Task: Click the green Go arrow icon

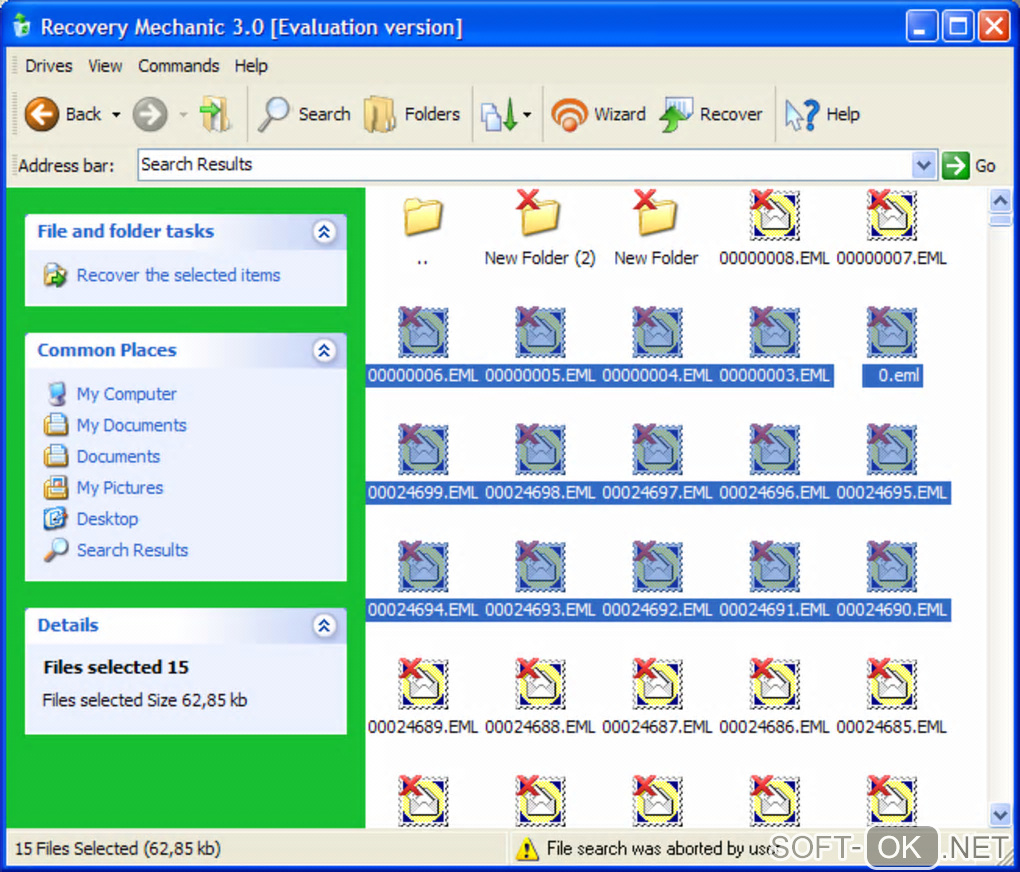Action: (x=955, y=165)
